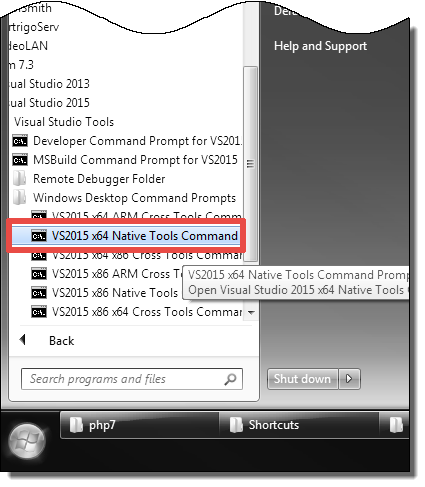The image size is (425, 487).
Task: Go Back to the main Start menu
Action: tap(62, 341)
